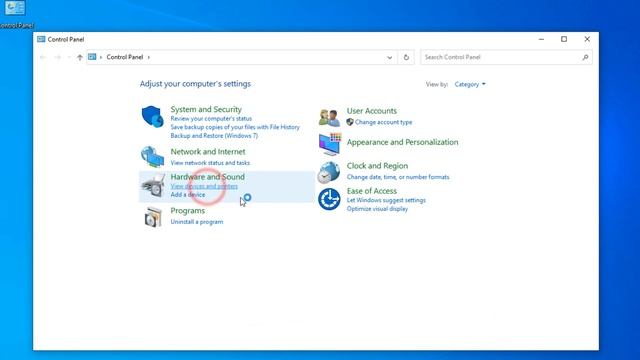Open the Network and Internet globe icon
This screenshot has width=640, height=360.
tap(153, 157)
